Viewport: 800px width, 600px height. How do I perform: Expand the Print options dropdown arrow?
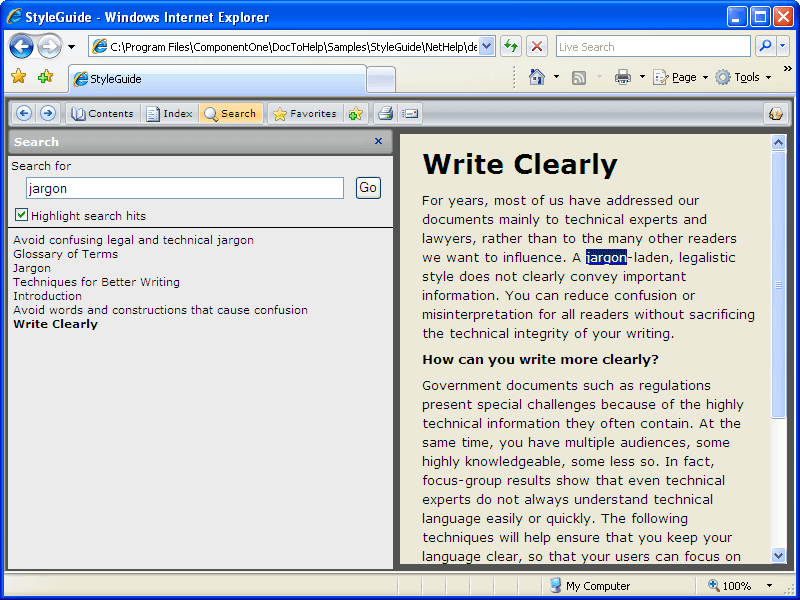coord(642,77)
